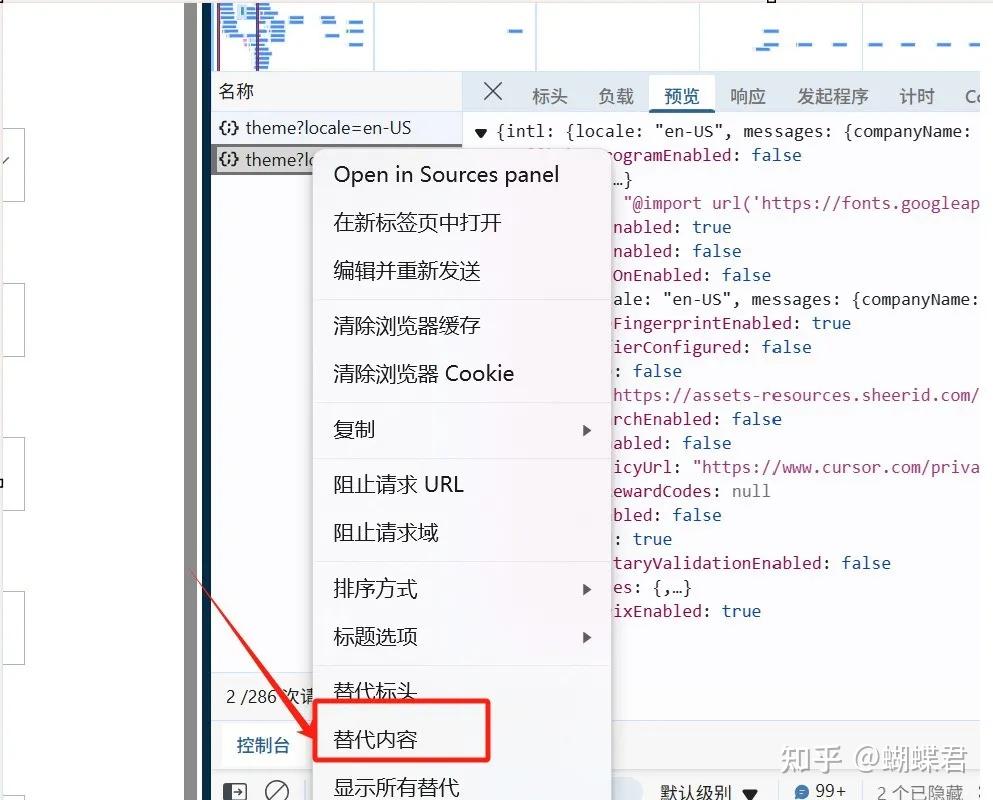This screenshot has width=993, height=800.
Task: Switch to the 响应 tab
Action: [747, 95]
